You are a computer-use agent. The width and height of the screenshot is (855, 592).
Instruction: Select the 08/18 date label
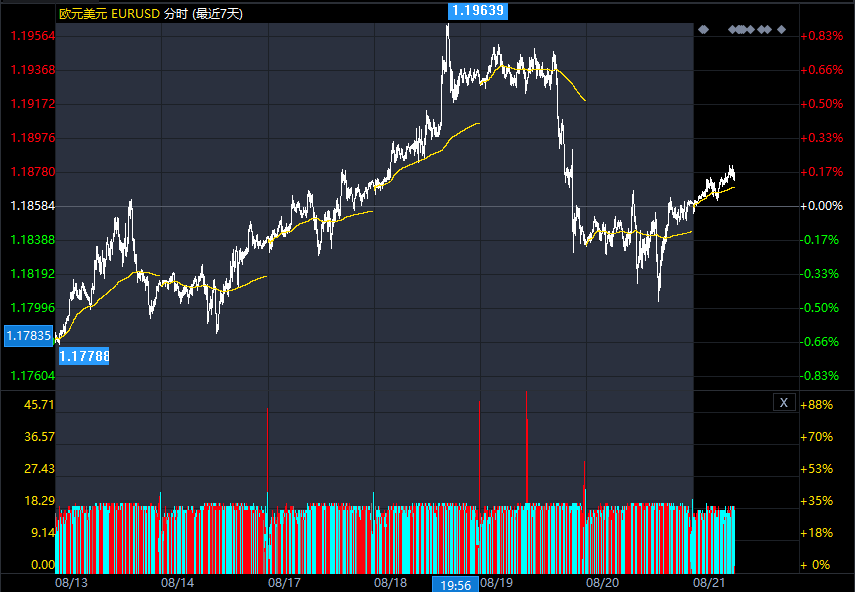click(390, 583)
